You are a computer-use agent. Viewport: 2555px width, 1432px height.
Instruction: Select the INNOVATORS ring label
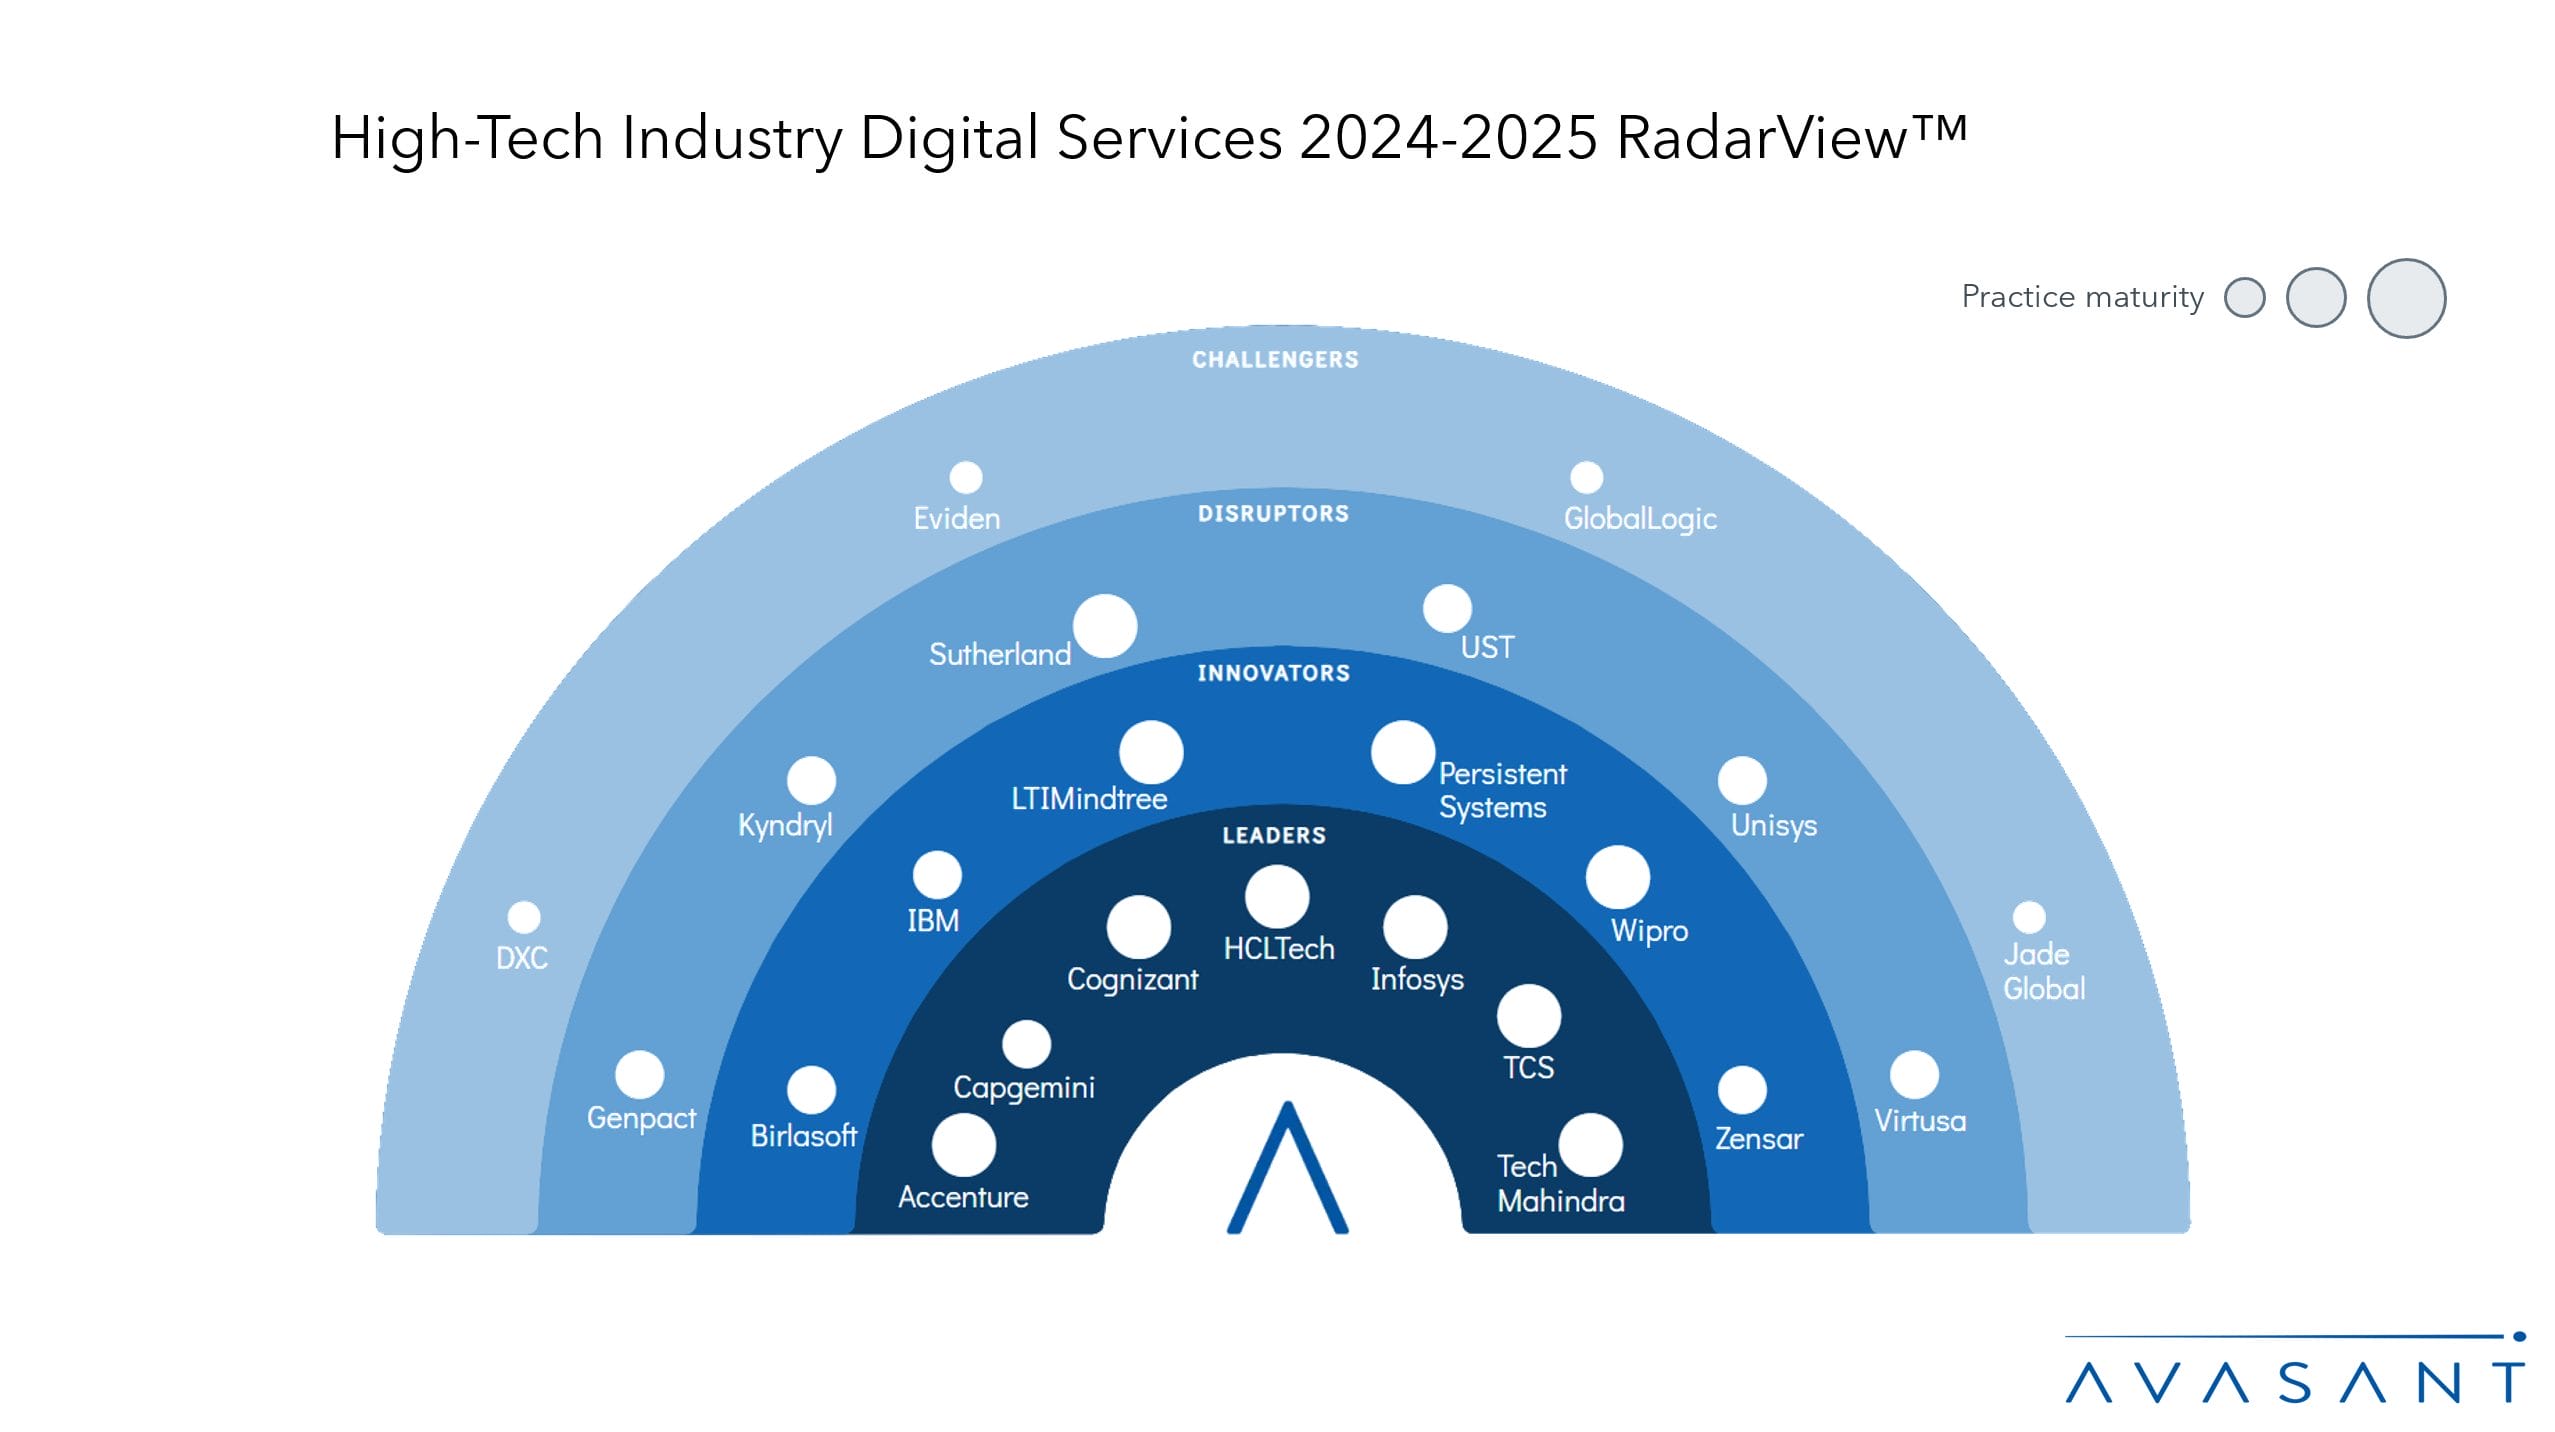click(x=1273, y=673)
